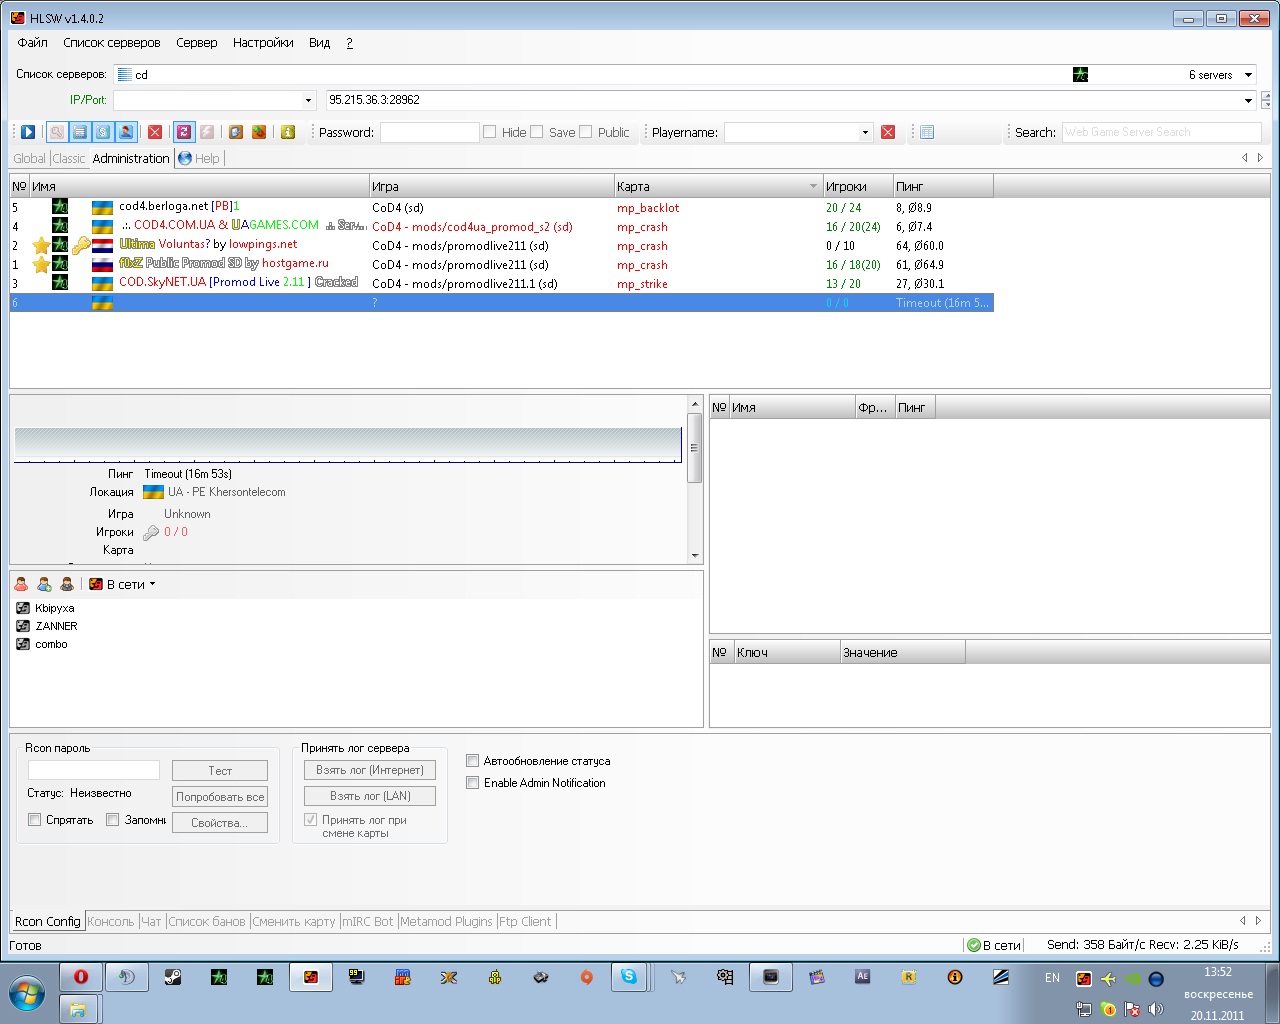Click the green-red cube toolbar icon
The width and height of the screenshot is (1280, 1024).
pos(259,132)
